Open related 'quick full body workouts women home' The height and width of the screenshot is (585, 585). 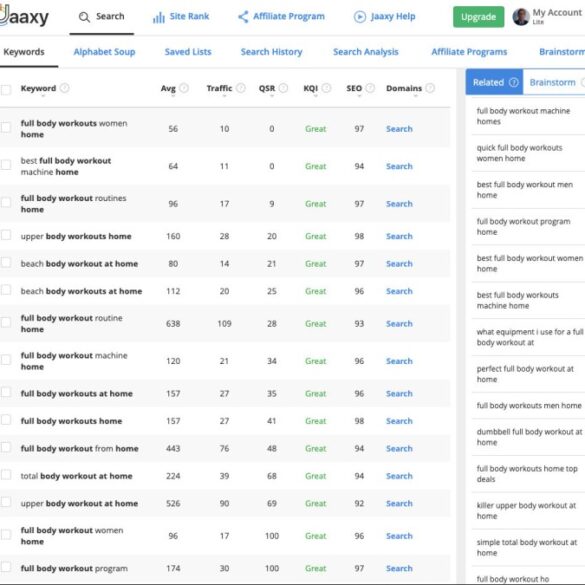pyautogui.click(x=519, y=153)
